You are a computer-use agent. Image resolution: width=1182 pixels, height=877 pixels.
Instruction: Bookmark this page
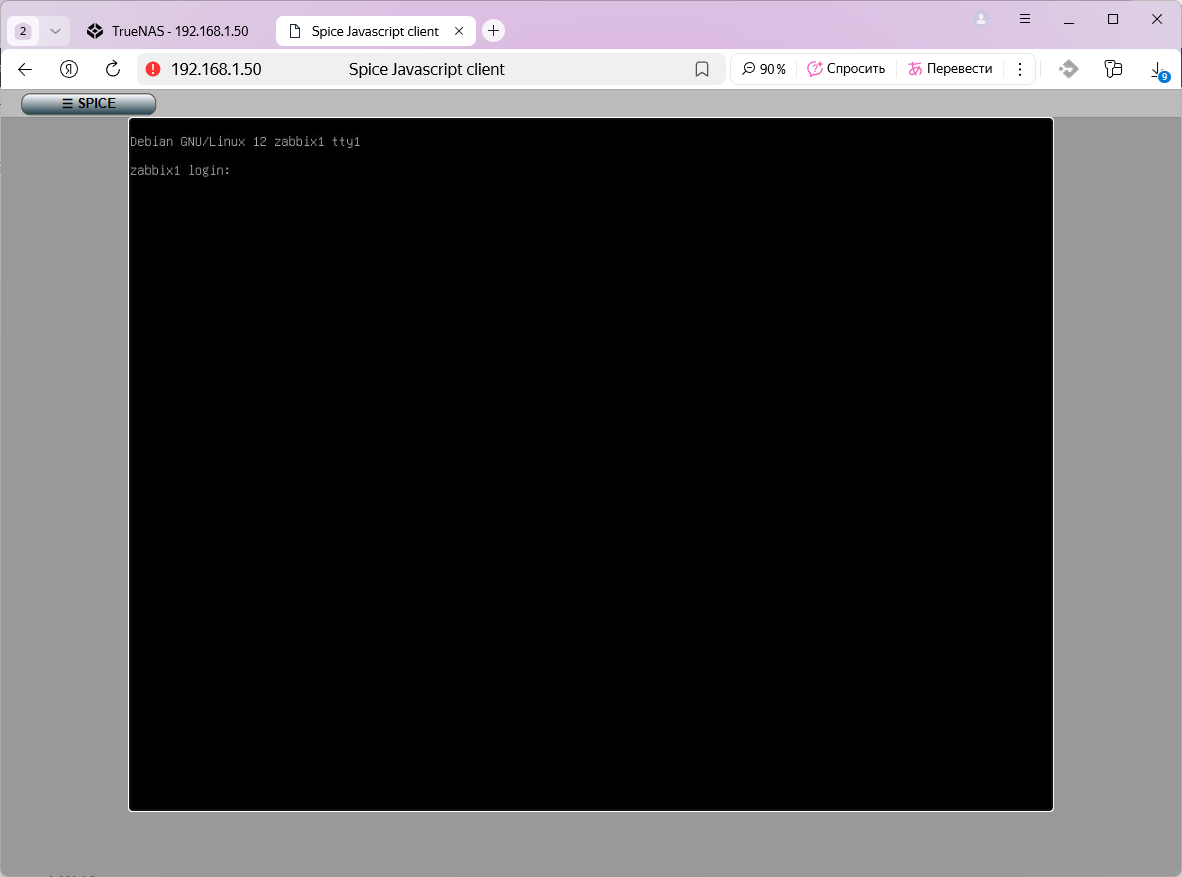click(x=702, y=69)
